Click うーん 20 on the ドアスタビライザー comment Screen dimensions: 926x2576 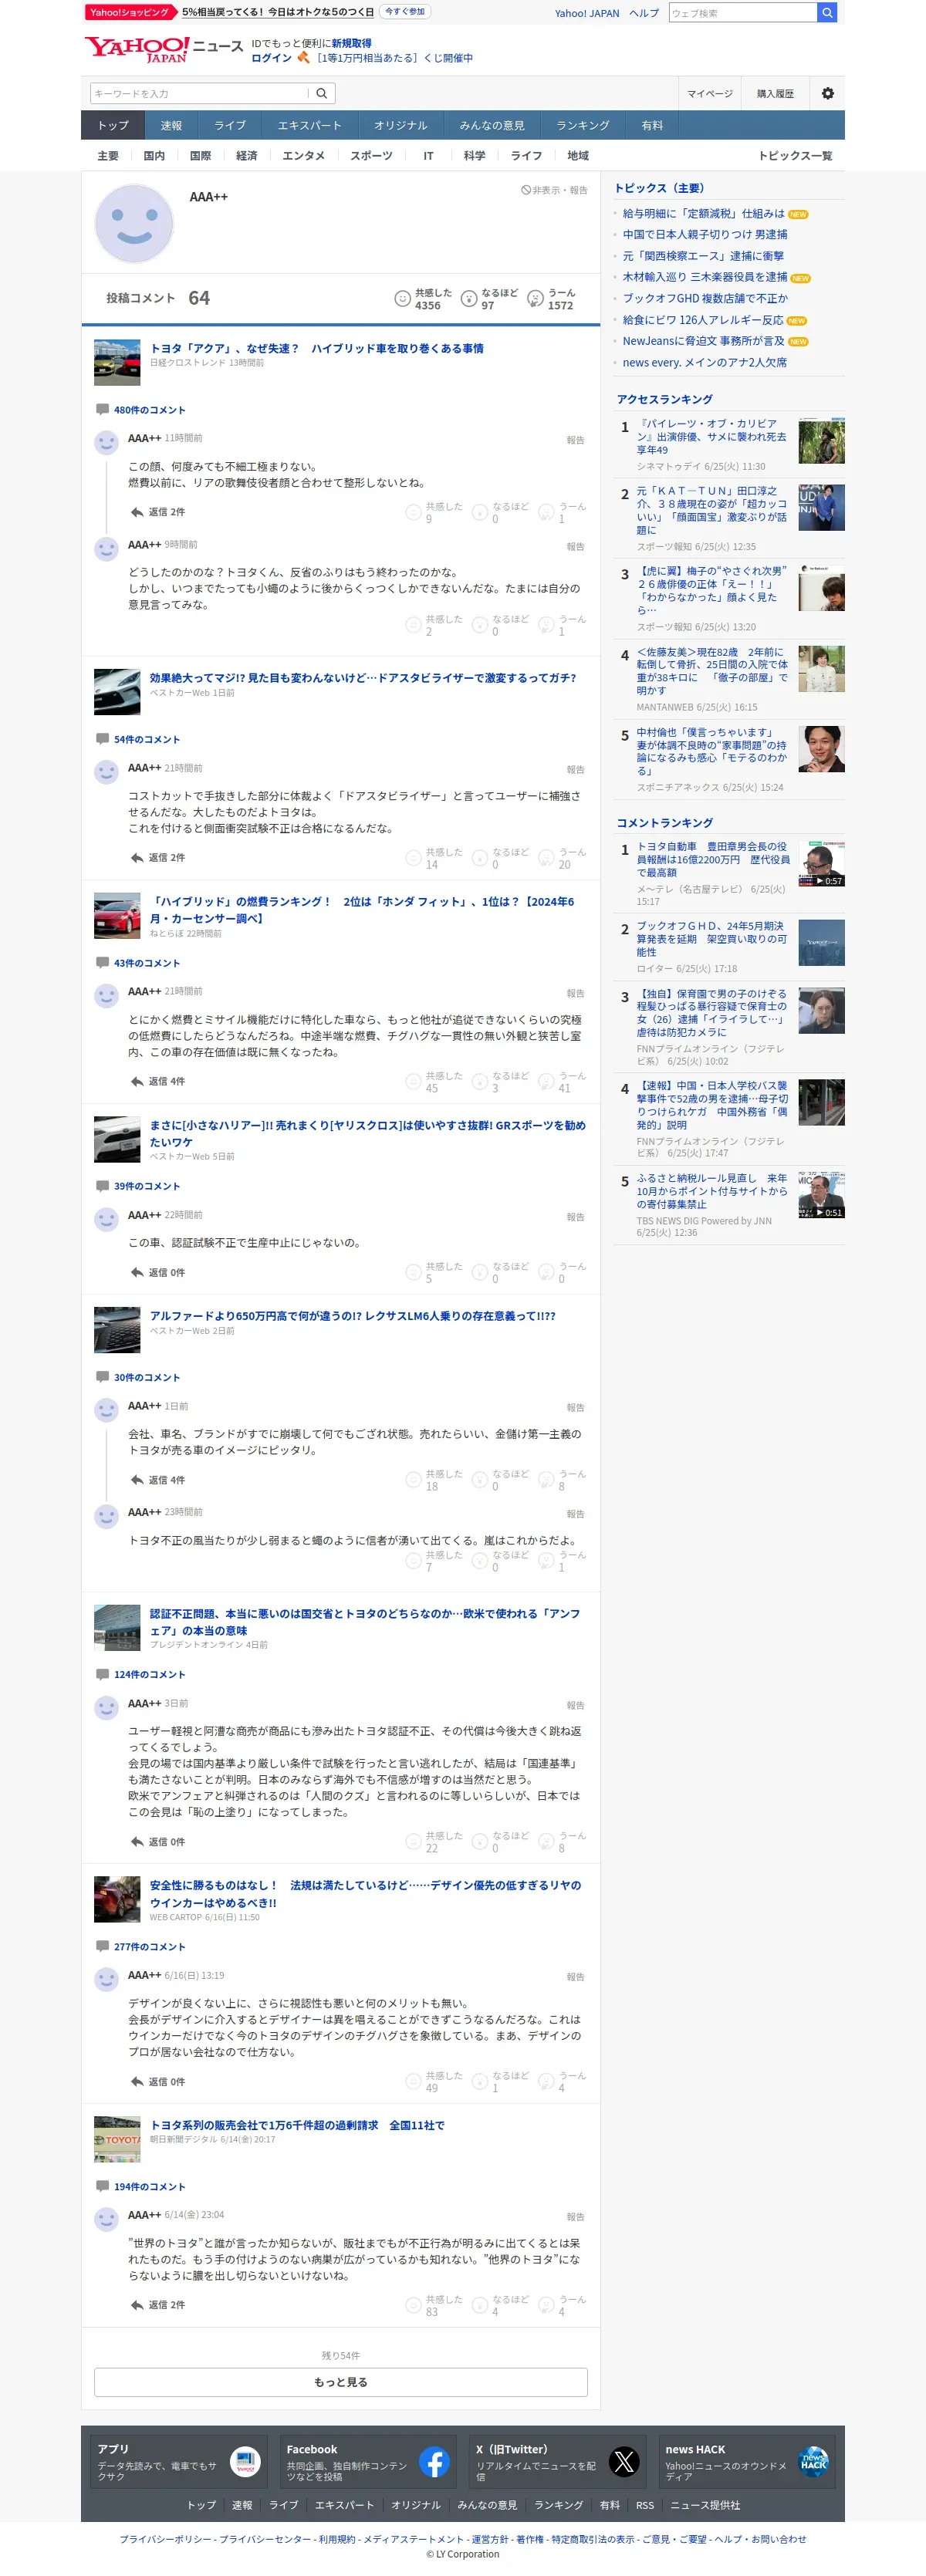pos(562,858)
